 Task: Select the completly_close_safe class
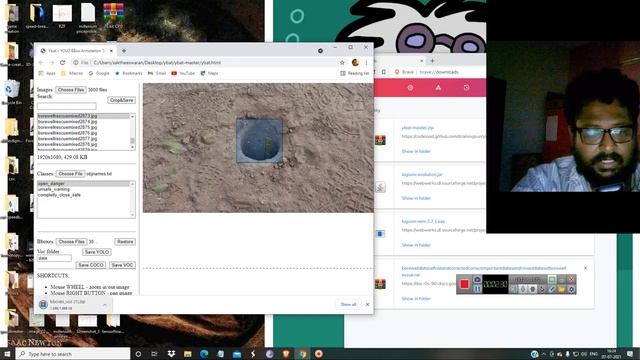point(59,195)
